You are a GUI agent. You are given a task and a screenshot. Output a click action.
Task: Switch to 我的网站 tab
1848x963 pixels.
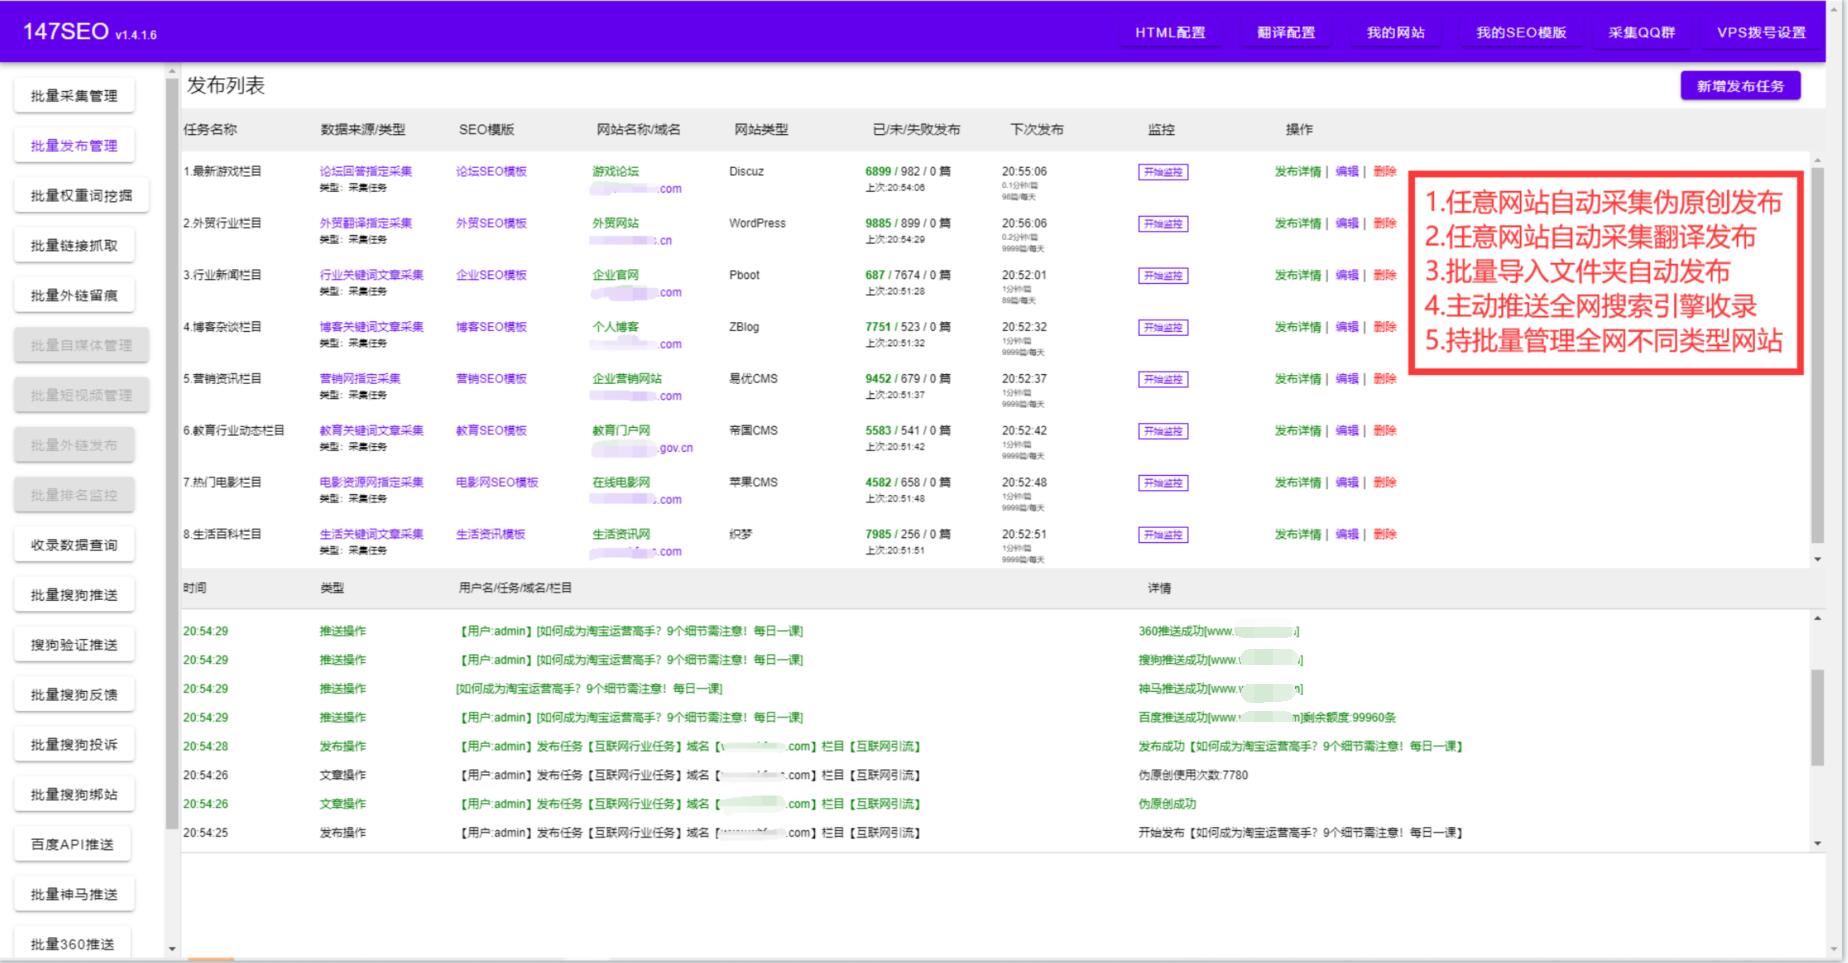1396,31
